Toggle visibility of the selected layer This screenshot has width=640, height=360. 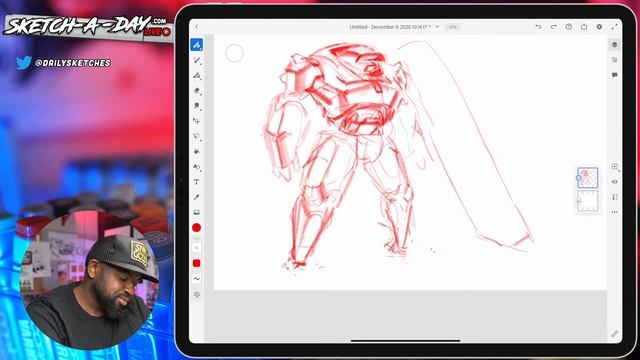(615, 182)
